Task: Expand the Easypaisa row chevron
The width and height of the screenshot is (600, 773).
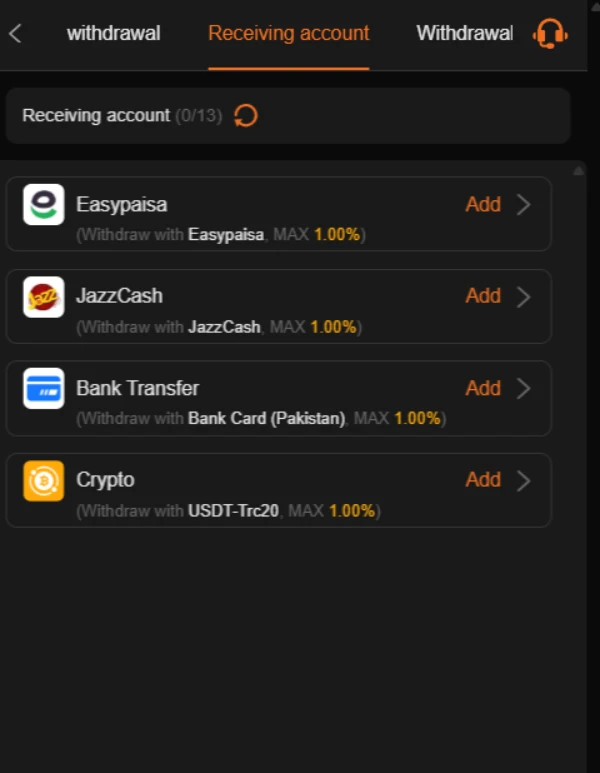Action: [x=524, y=204]
